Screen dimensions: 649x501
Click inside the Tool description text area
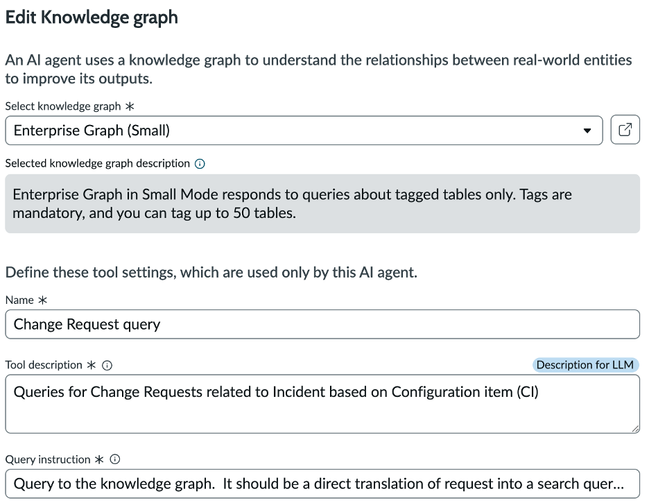pyautogui.click(x=322, y=404)
